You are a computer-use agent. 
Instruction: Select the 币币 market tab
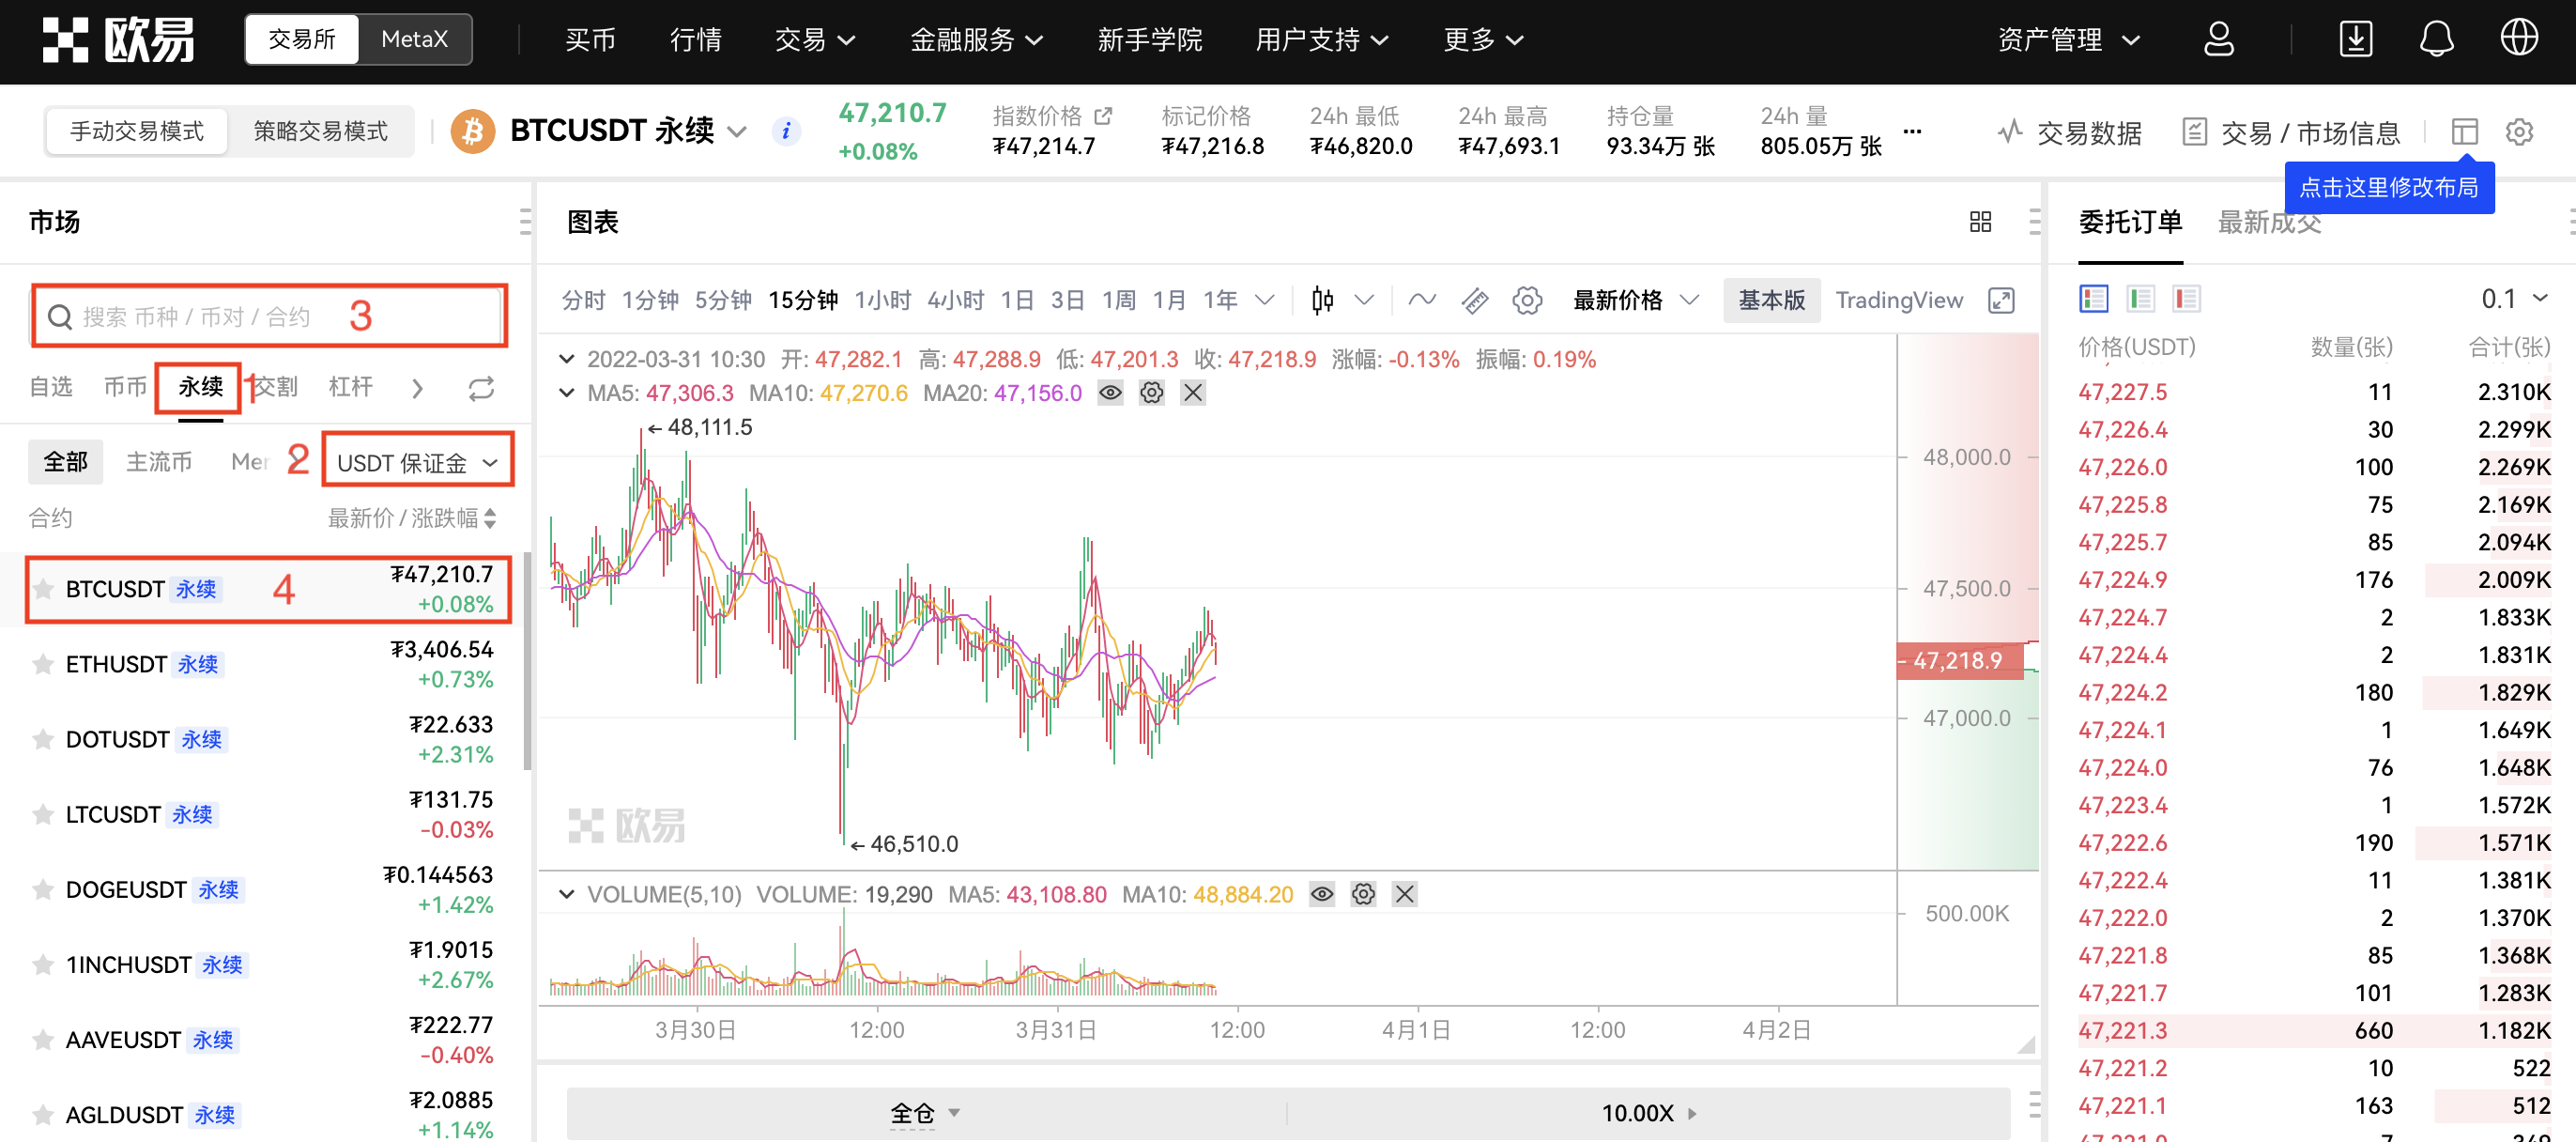[125, 387]
